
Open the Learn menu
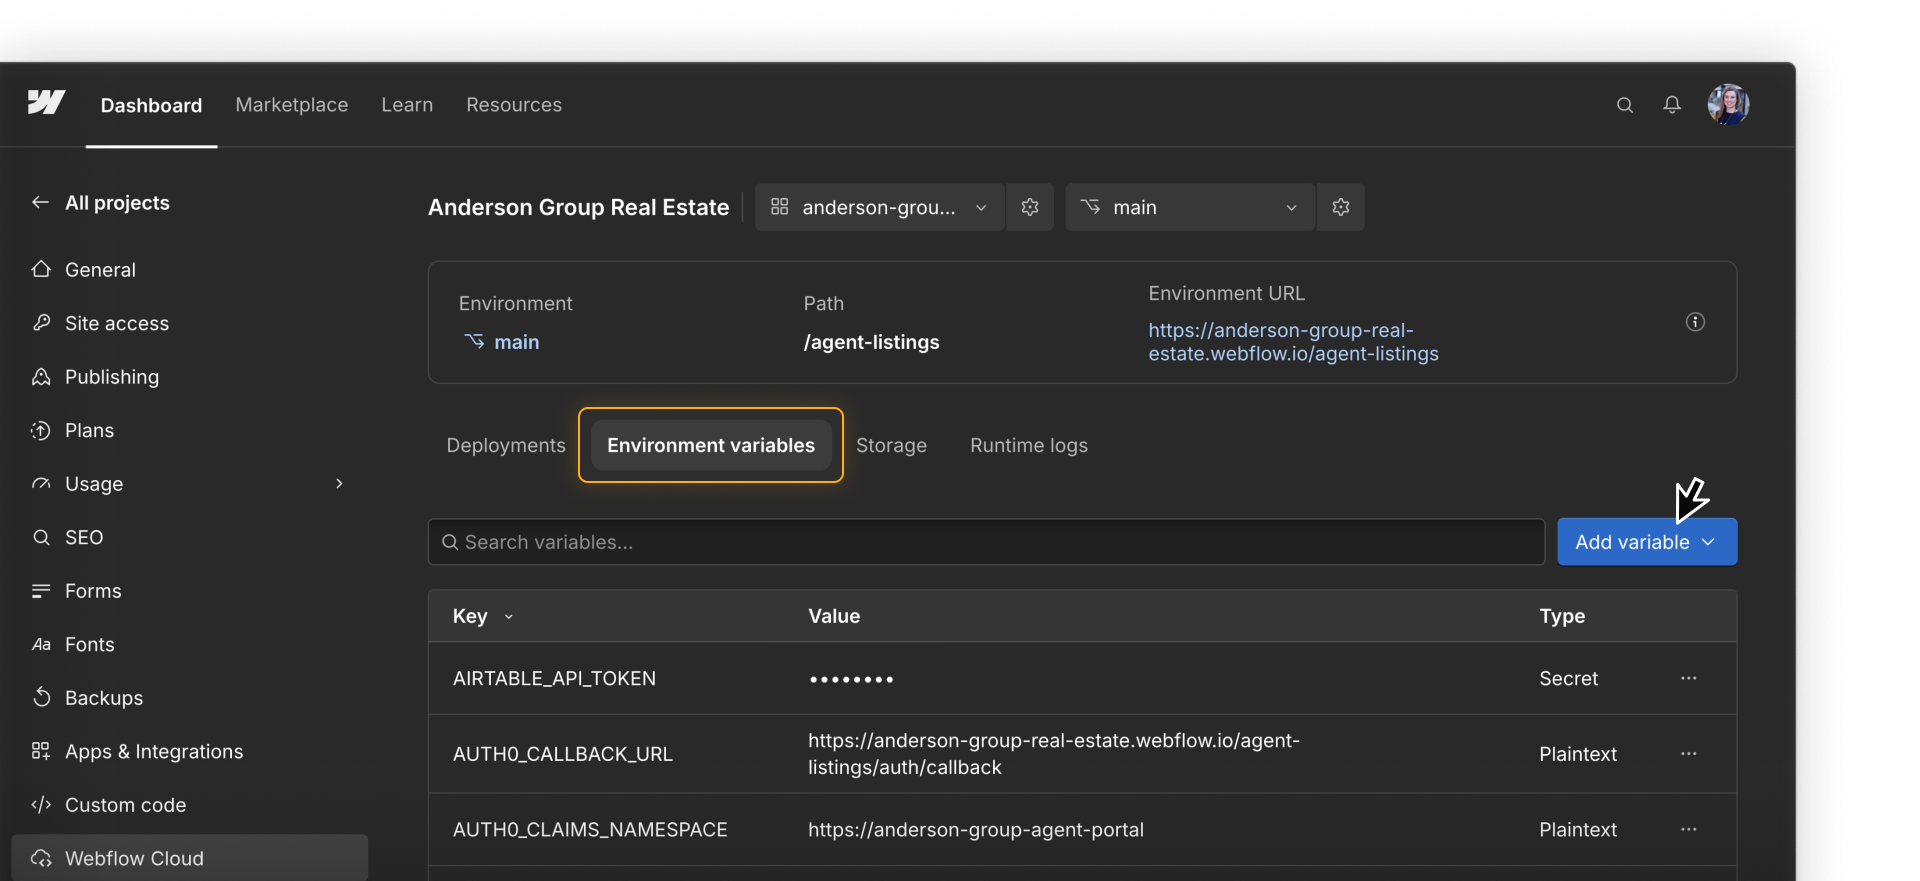point(407,105)
